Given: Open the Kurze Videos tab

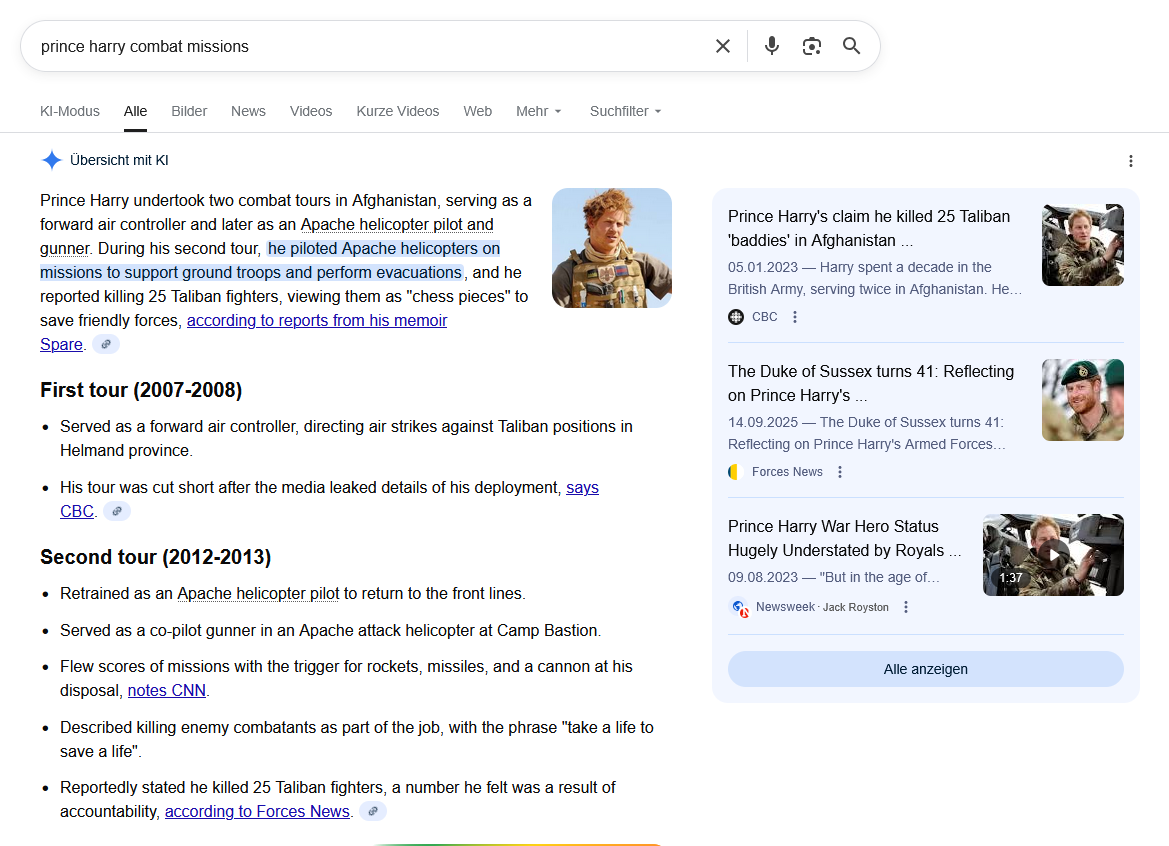Looking at the screenshot, I should (x=398, y=111).
